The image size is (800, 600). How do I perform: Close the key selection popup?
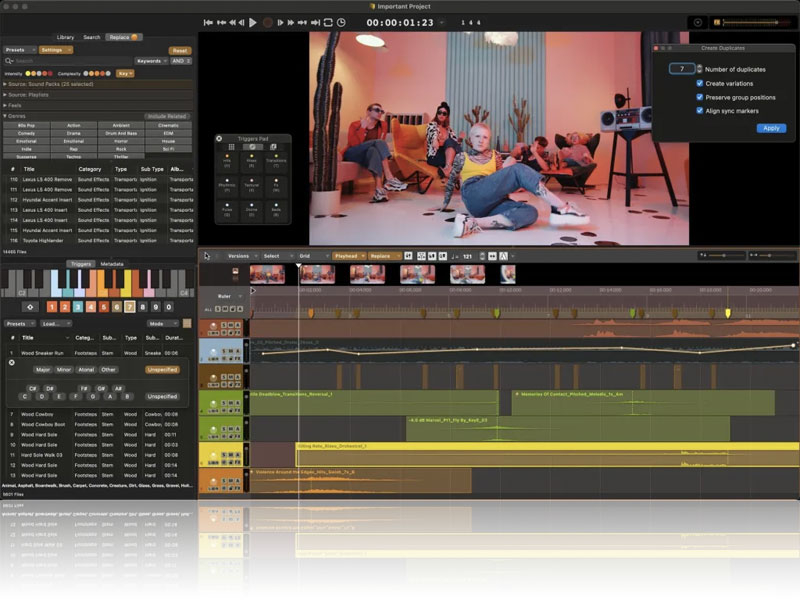click(x=12, y=362)
